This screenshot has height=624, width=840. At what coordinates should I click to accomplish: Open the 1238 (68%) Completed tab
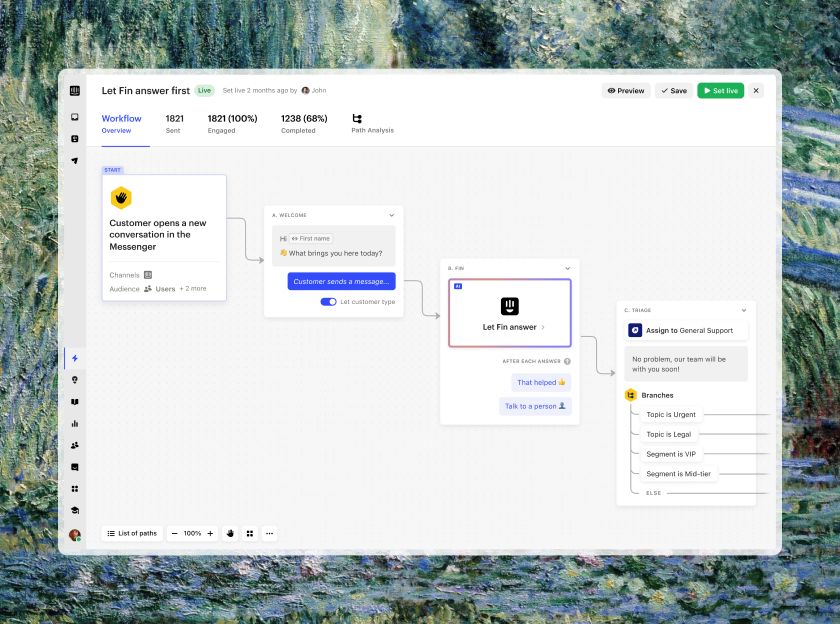click(304, 124)
